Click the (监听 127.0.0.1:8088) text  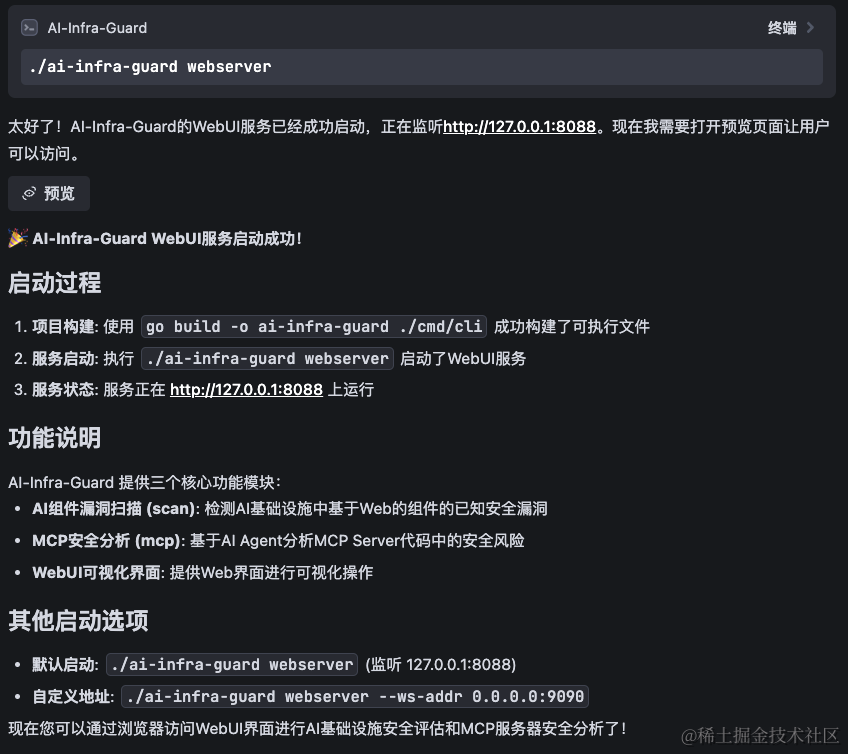[x=441, y=664]
